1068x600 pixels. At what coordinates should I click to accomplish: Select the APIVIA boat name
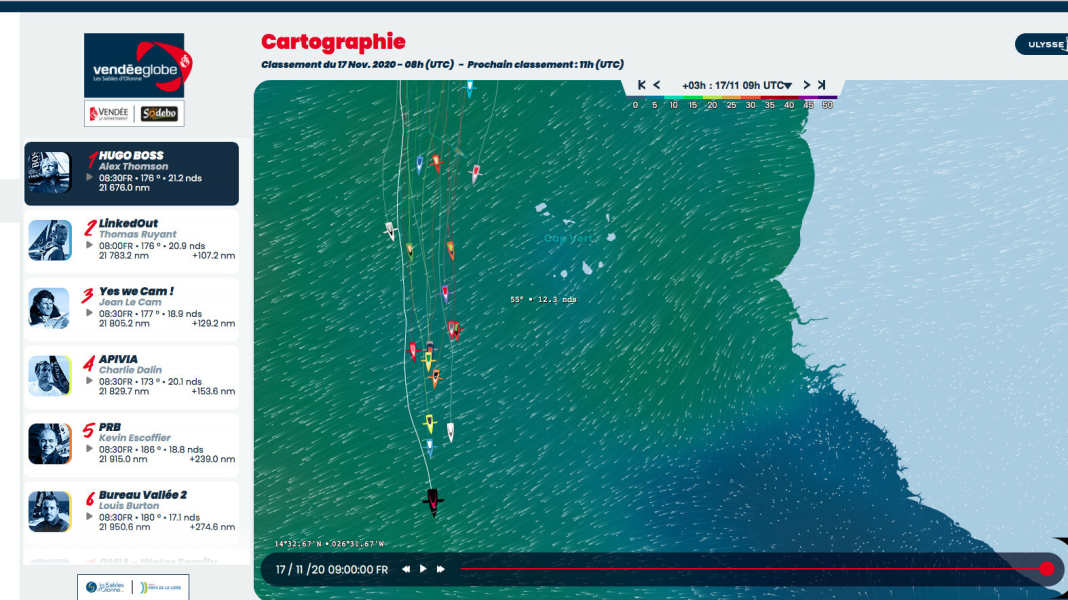tap(119, 359)
